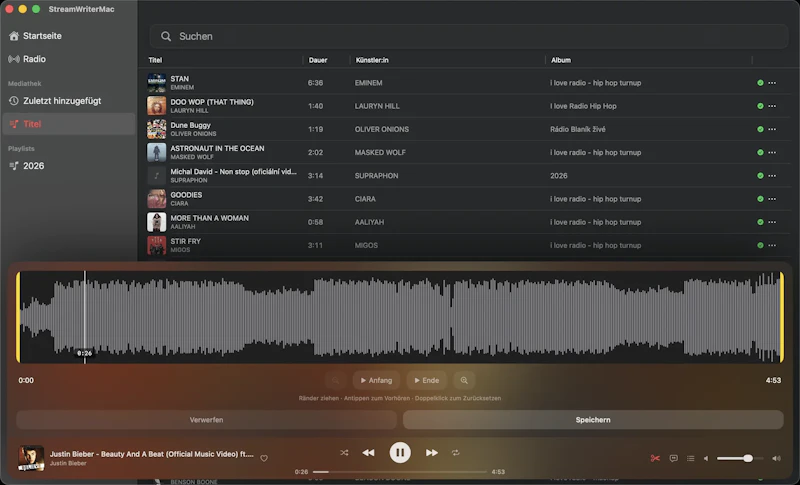The image size is (800, 485).
Task: Zoom in the waveform view
Action: tap(464, 380)
